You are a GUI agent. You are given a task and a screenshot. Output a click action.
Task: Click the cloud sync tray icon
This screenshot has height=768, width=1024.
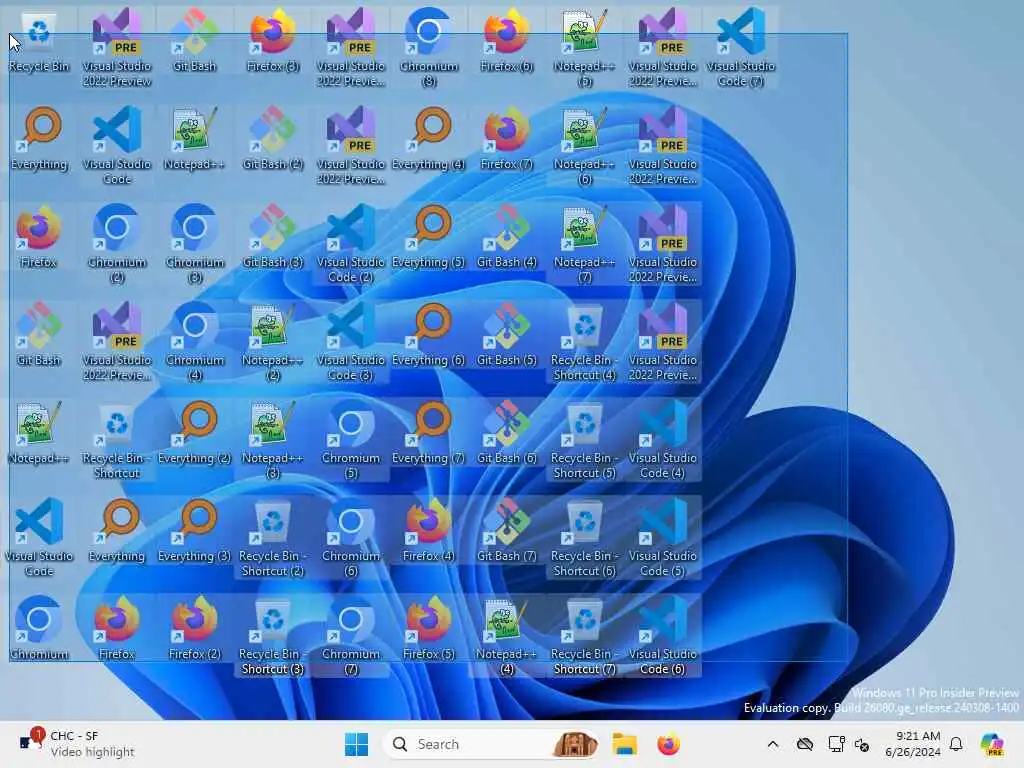coord(805,744)
